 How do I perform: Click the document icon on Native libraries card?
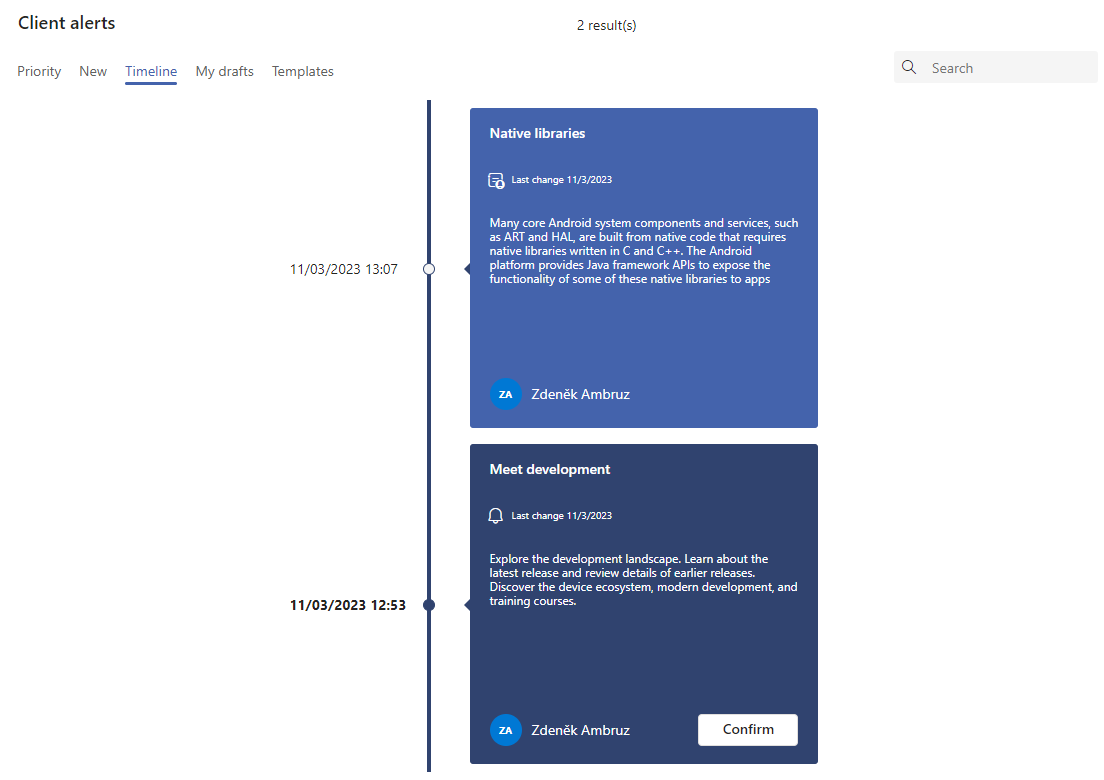(x=496, y=181)
